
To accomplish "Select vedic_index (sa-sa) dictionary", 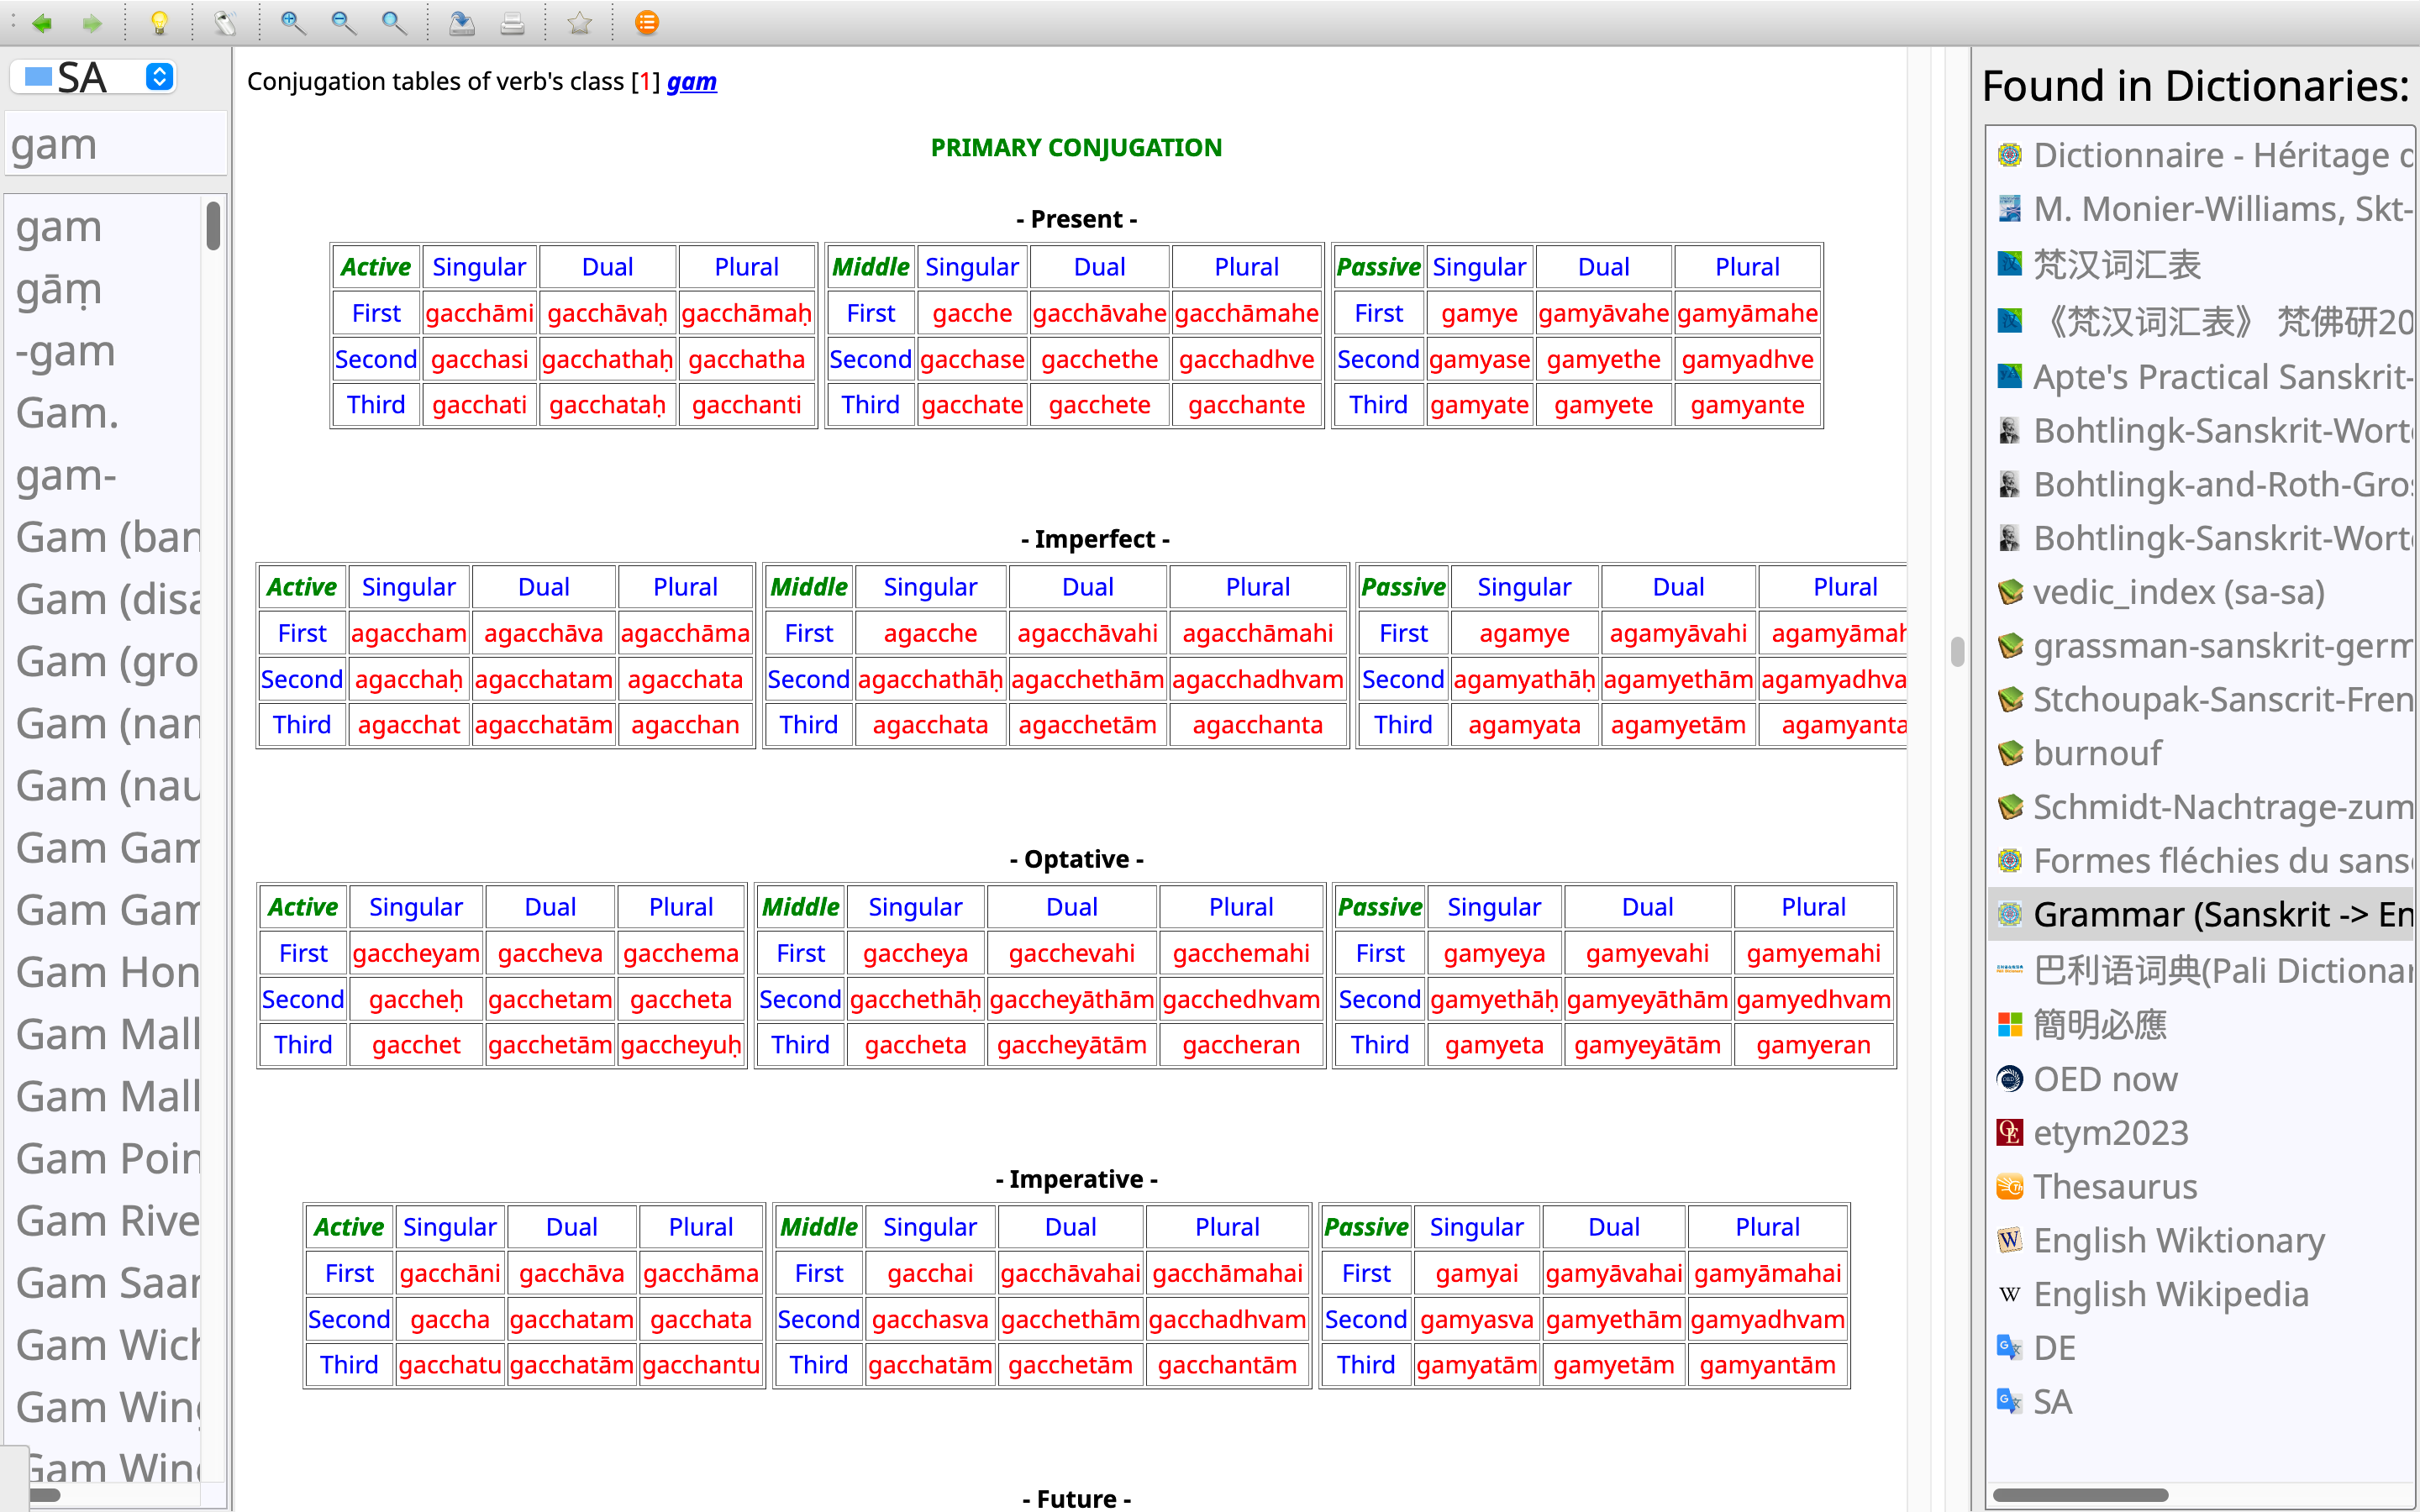I will coord(2200,592).
